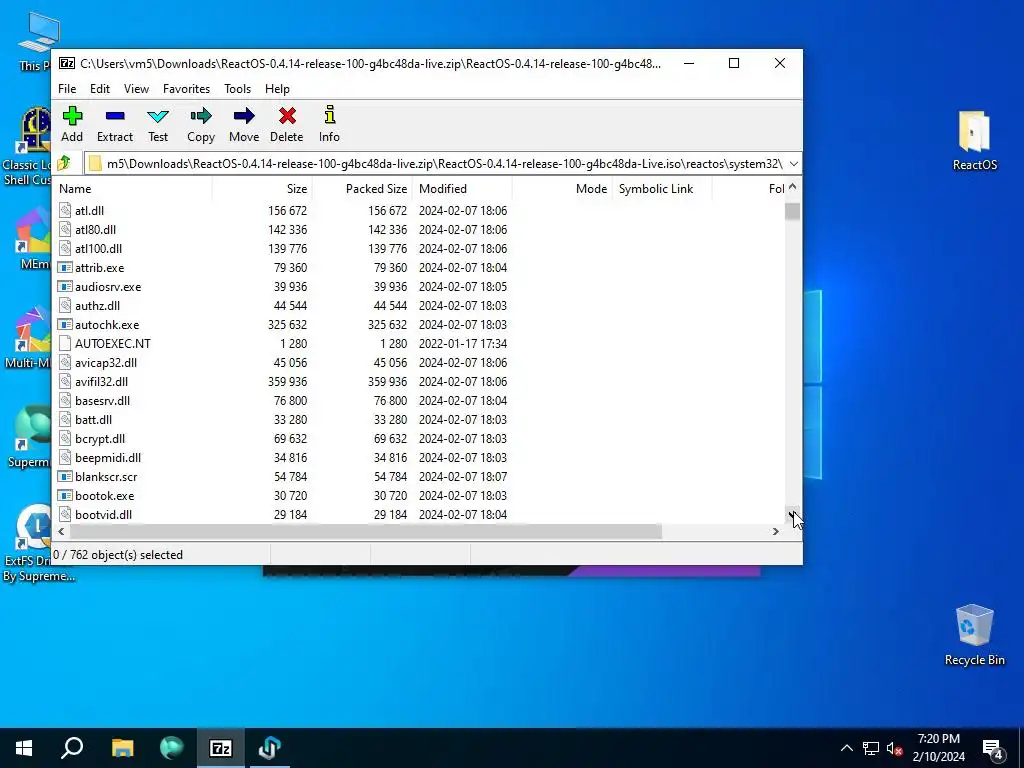
Task: Select the basesrv.dll file
Action: click(x=103, y=400)
